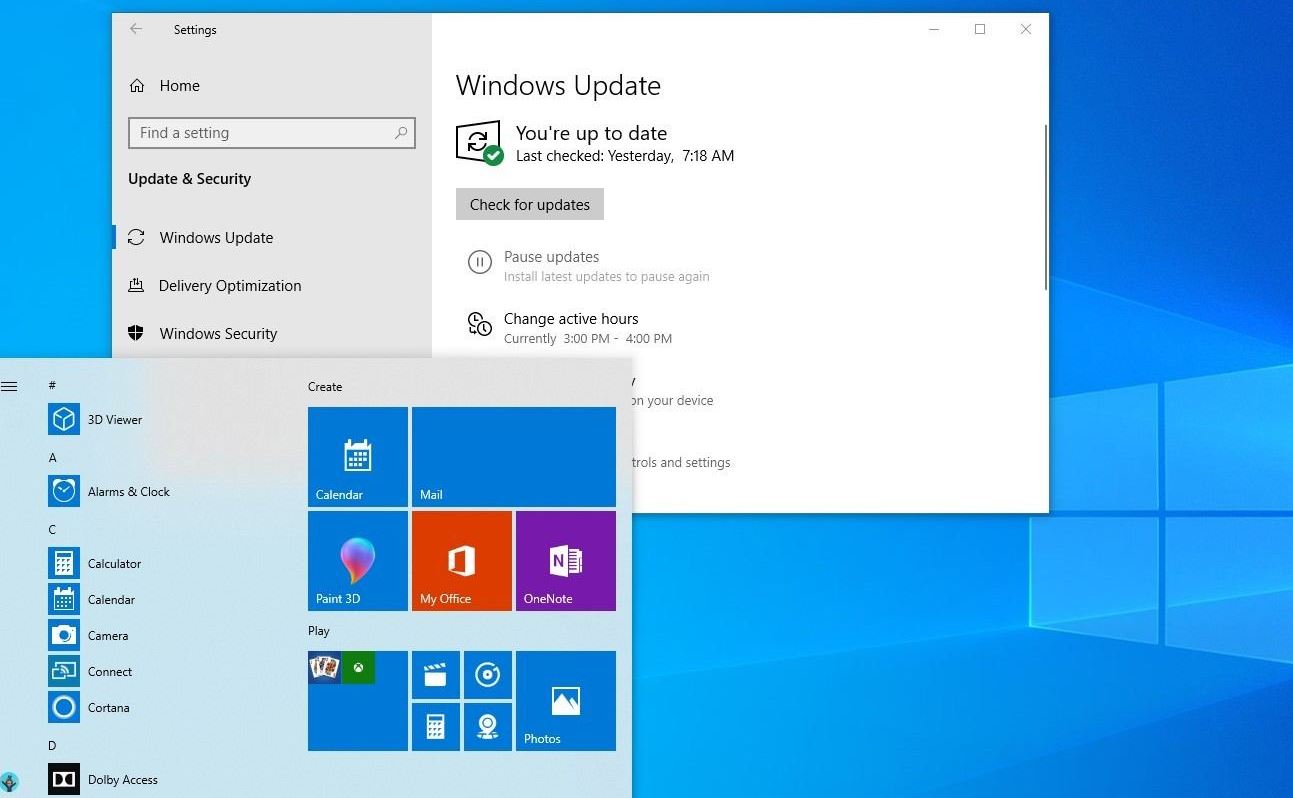Click the search magnifier icon in Settings
Image resolution: width=1293 pixels, height=798 pixels.
tap(400, 132)
